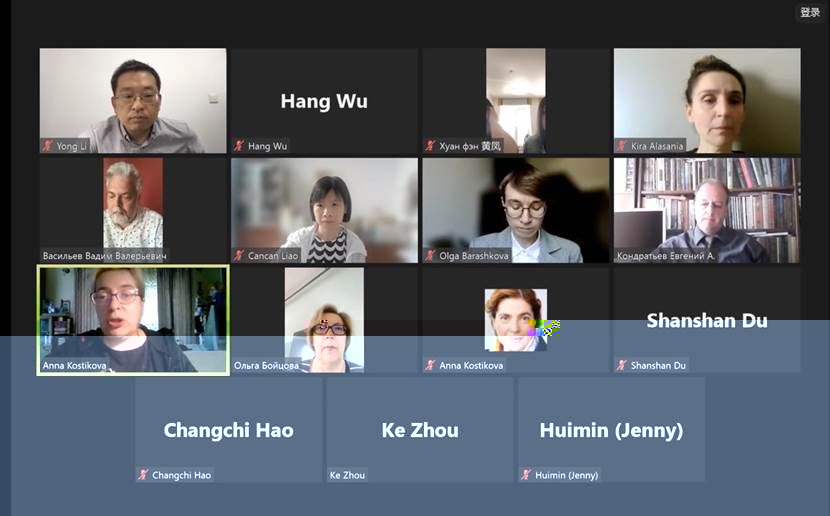Click muted mic icon beside Хуан фэн

430,146
